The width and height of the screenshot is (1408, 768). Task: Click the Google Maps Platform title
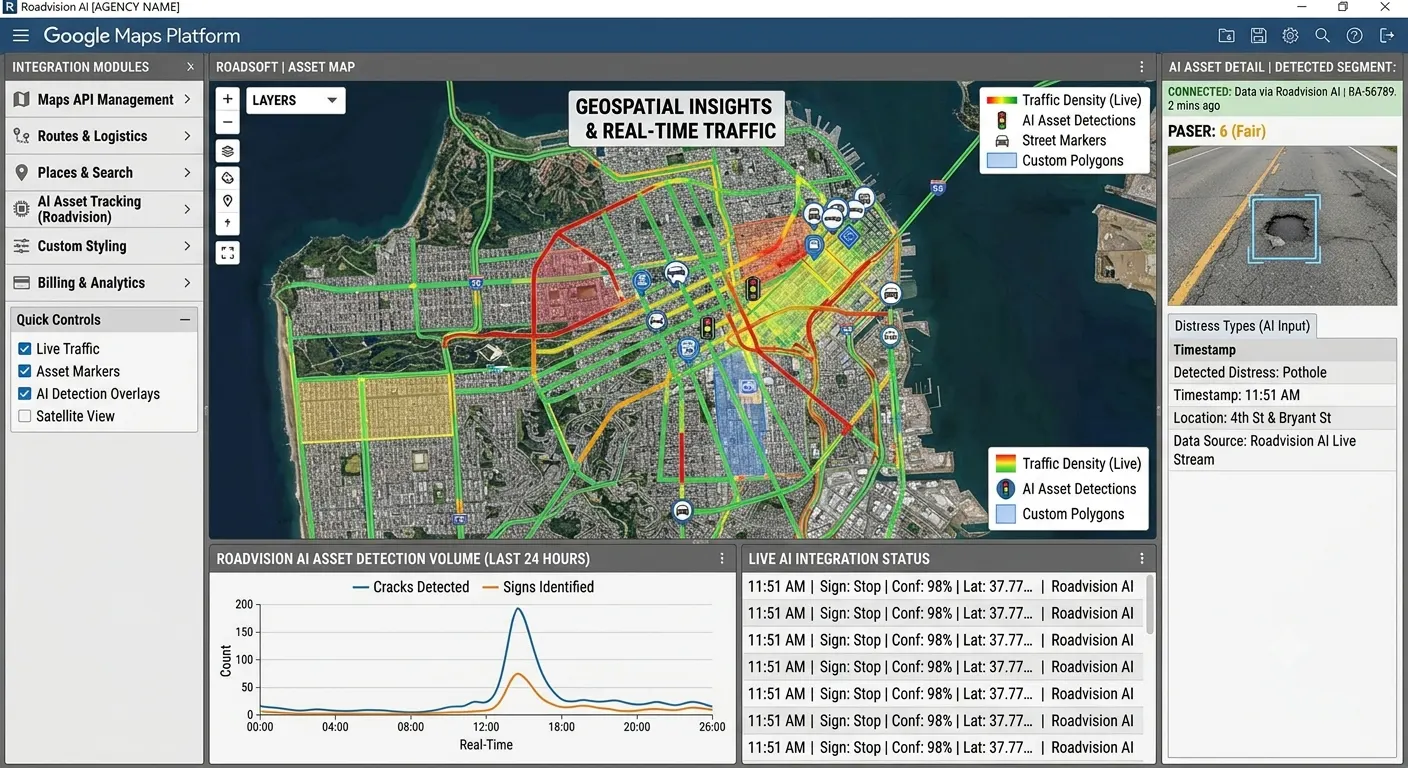click(x=142, y=36)
